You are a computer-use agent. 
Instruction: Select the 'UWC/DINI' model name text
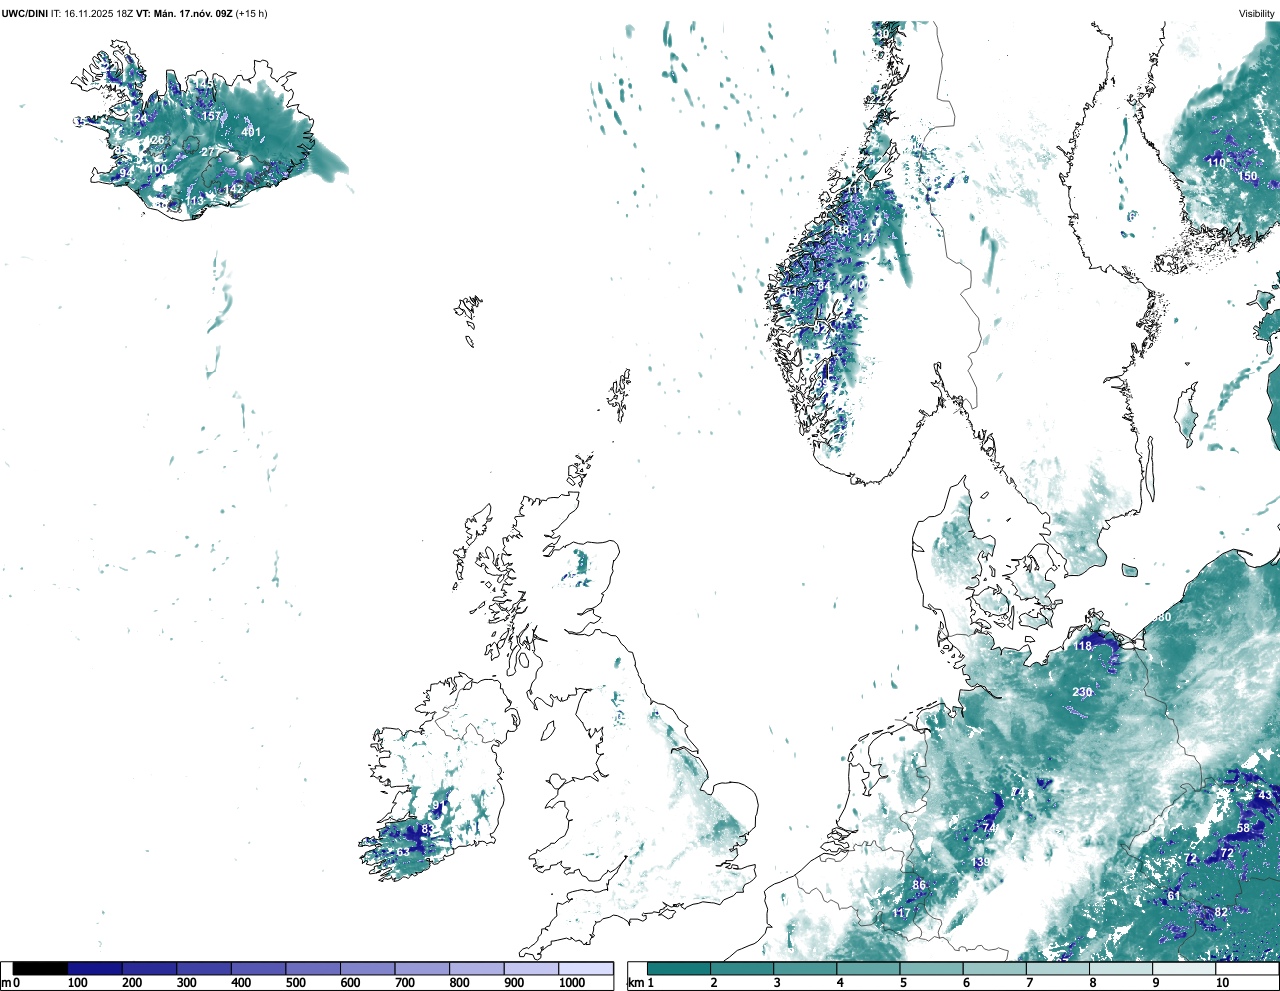coord(25,13)
